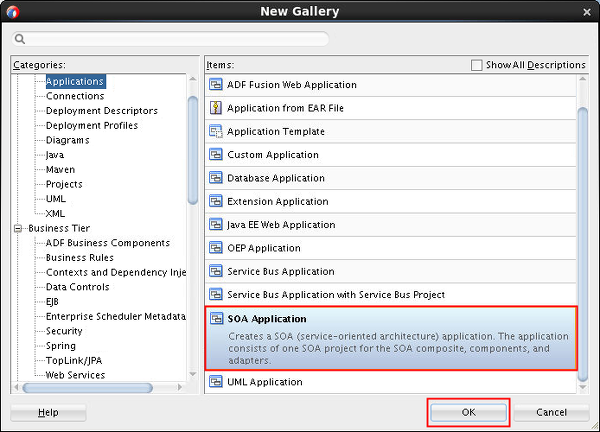600x432 pixels.
Task: Click the Cancel button
Action: tap(551, 412)
